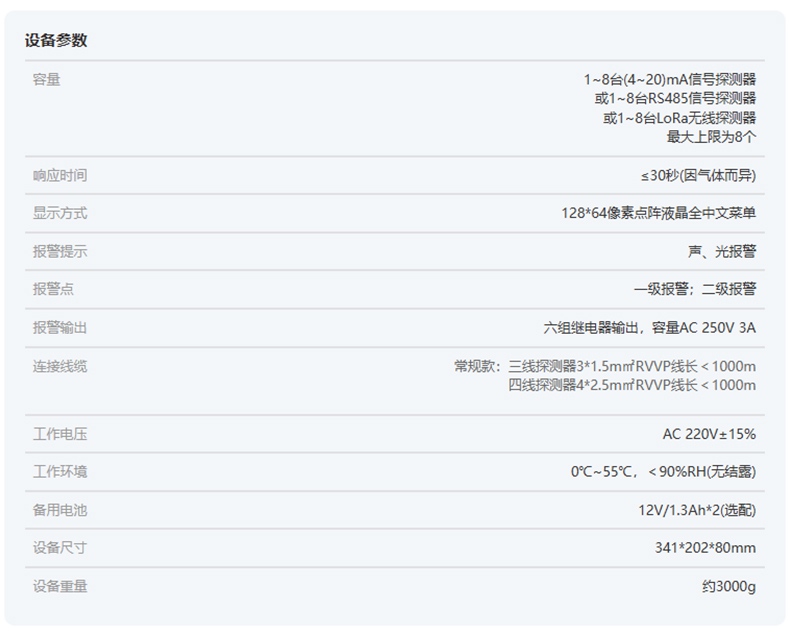Select the 12V/1.3Ah*2(选配) battery value
The height and width of the screenshot is (634, 790).
[697, 510]
